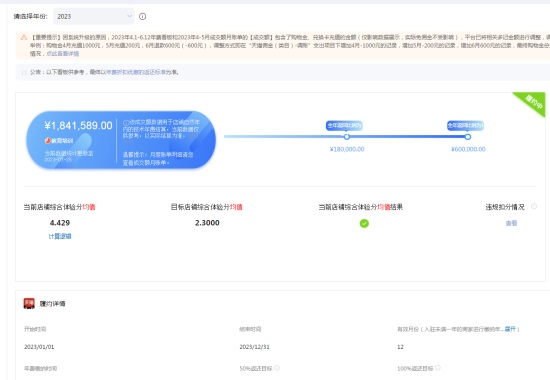Click ¥600,000.00 progress milestone marker

pyautogui.click(x=468, y=137)
